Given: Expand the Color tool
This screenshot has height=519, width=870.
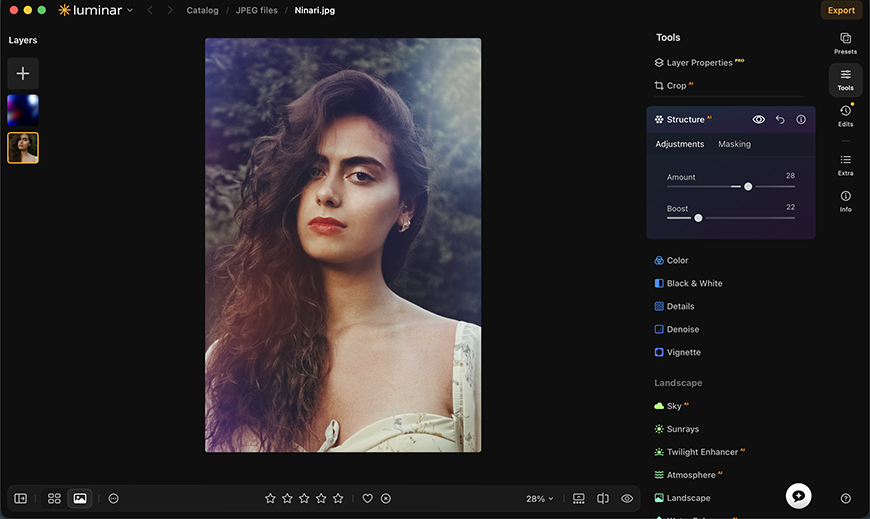Looking at the screenshot, I should click(x=671, y=260).
